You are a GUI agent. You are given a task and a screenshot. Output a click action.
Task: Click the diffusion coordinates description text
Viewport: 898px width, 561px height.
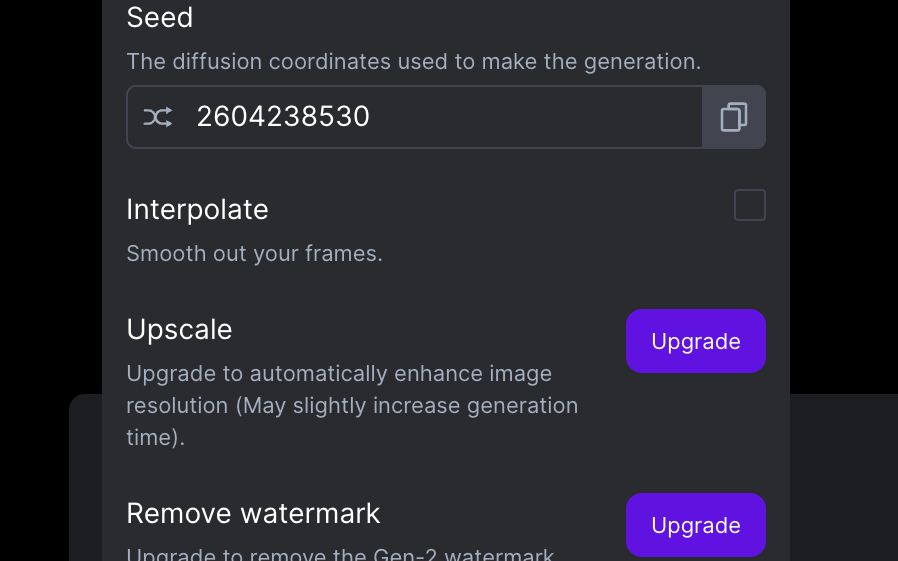(x=413, y=61)
